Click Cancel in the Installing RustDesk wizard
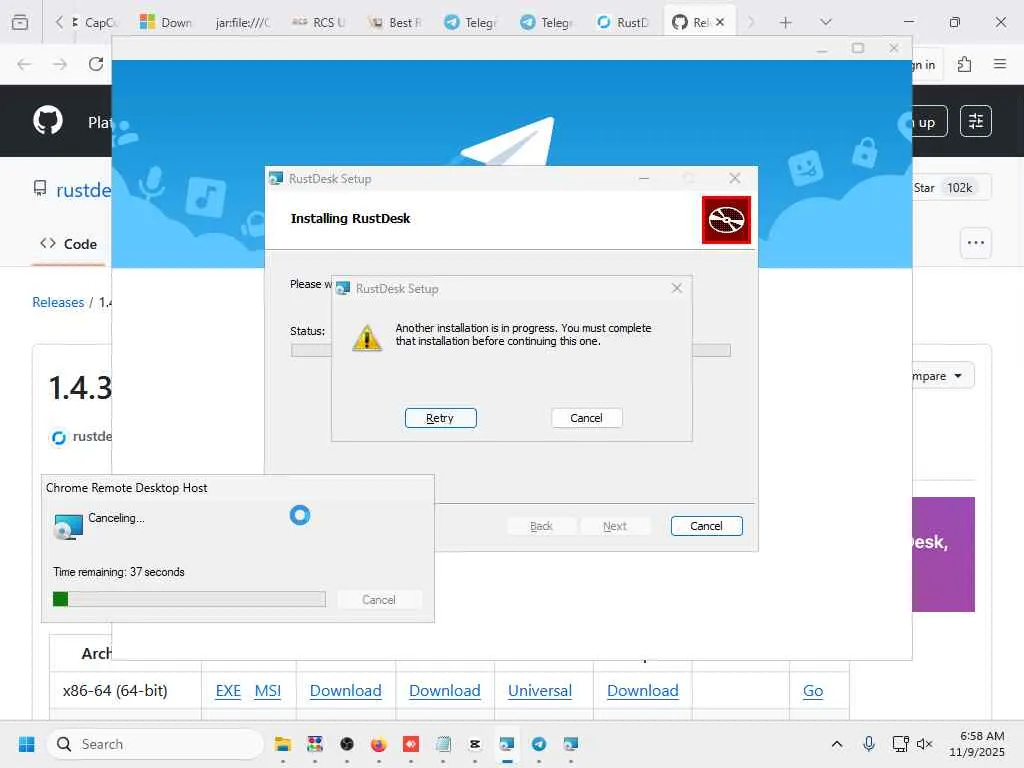 (706, 526)
